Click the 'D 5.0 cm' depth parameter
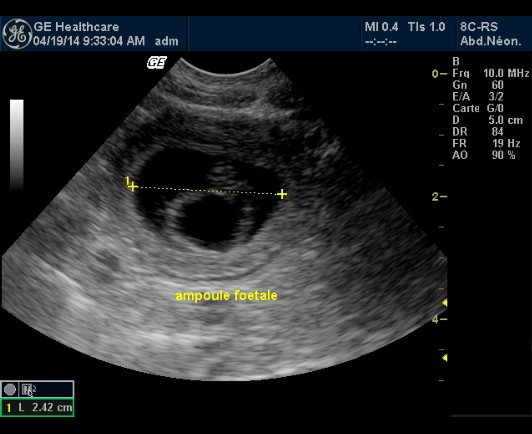This screenshot has height=434, width=532. tap(488, 120)
